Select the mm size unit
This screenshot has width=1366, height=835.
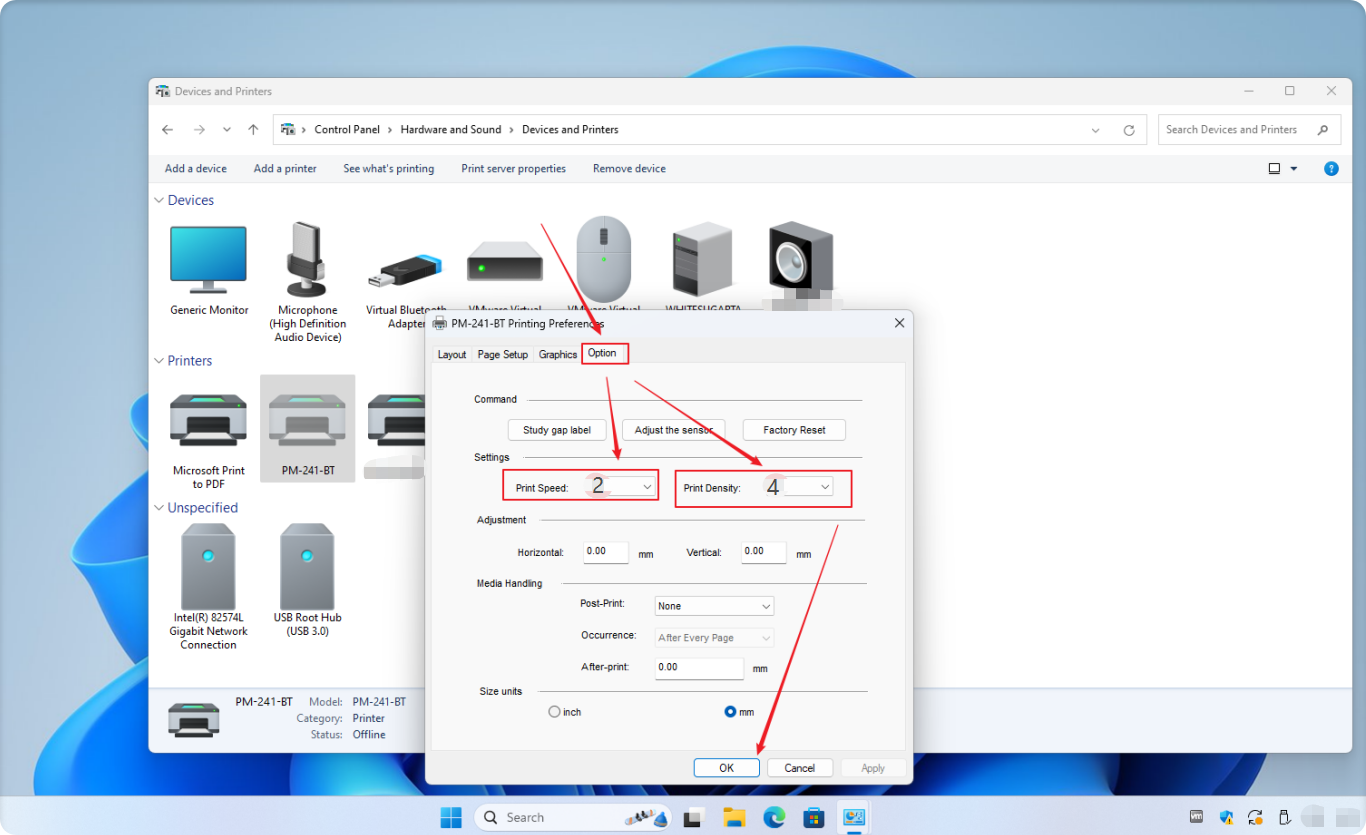[730, 712]
